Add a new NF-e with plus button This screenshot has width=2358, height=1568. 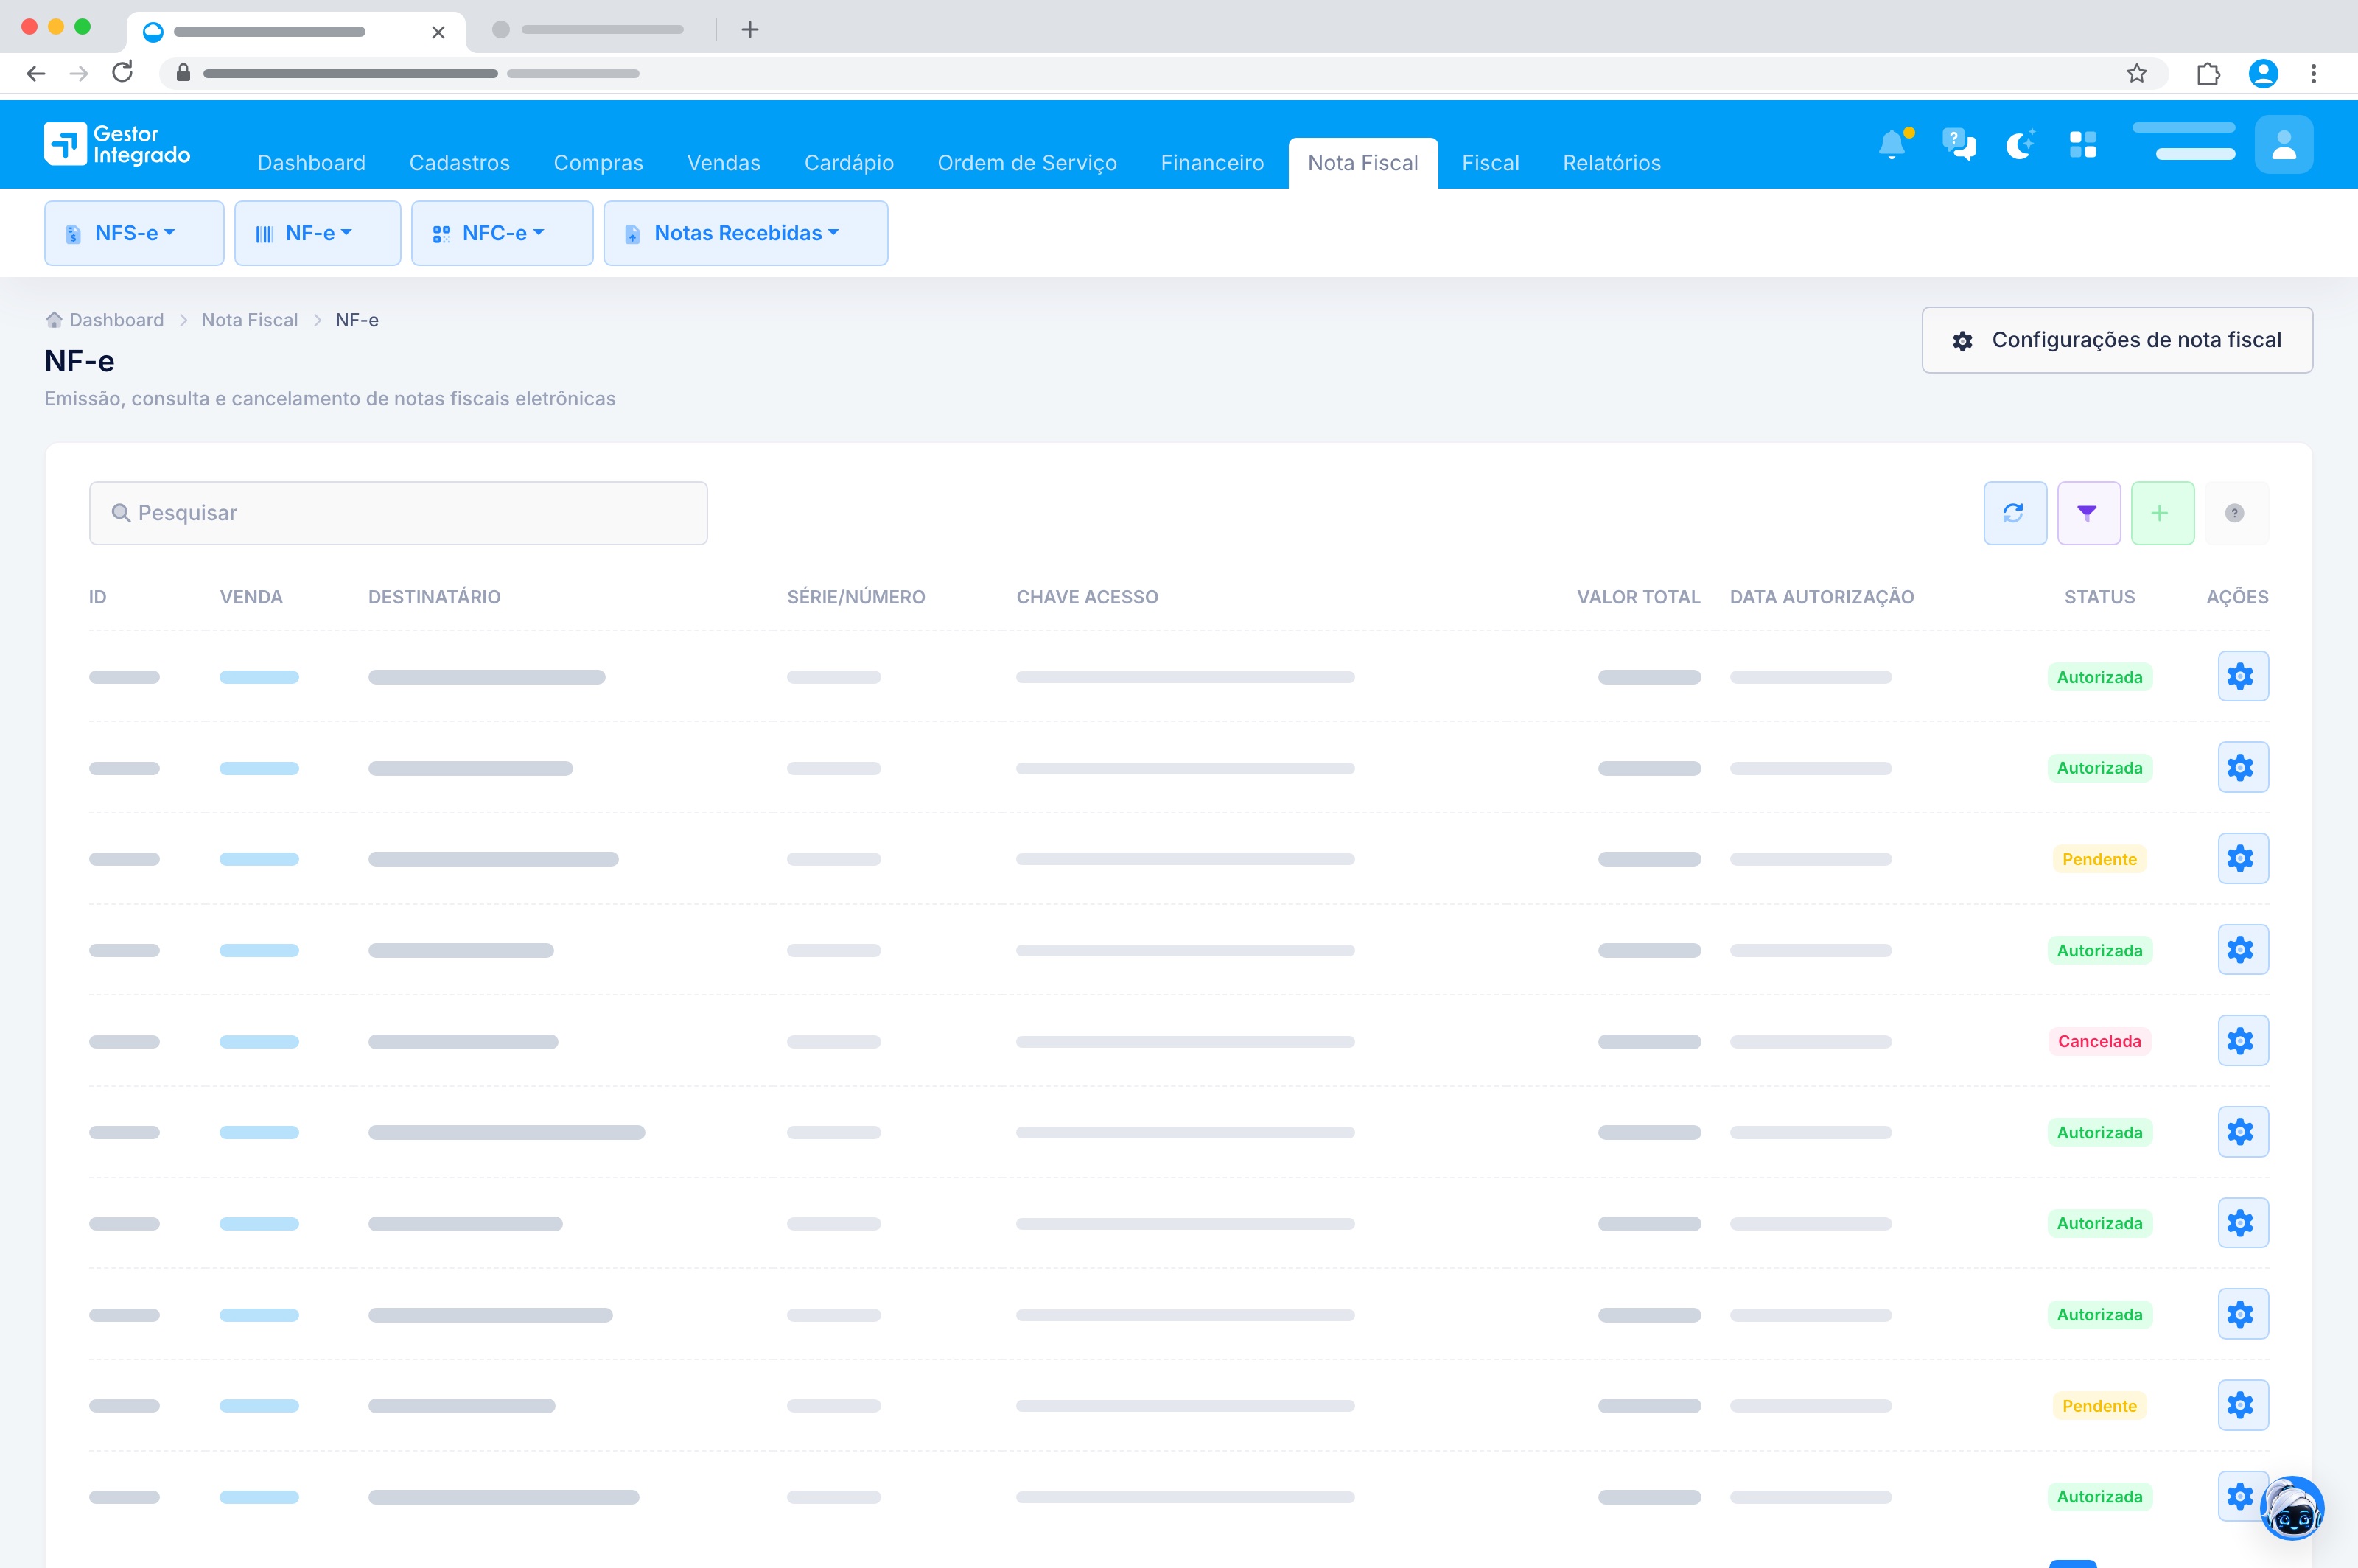click(2161, 513)
